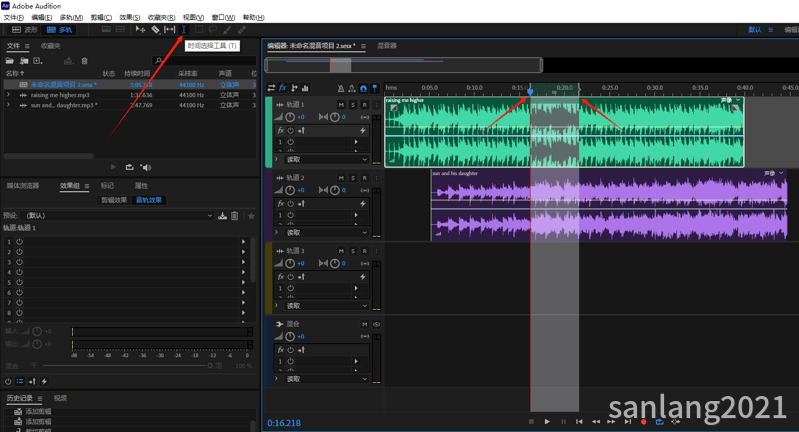Click the delete preset trash icon
This screenshot has width=799, height=432.
click(234, 216)
